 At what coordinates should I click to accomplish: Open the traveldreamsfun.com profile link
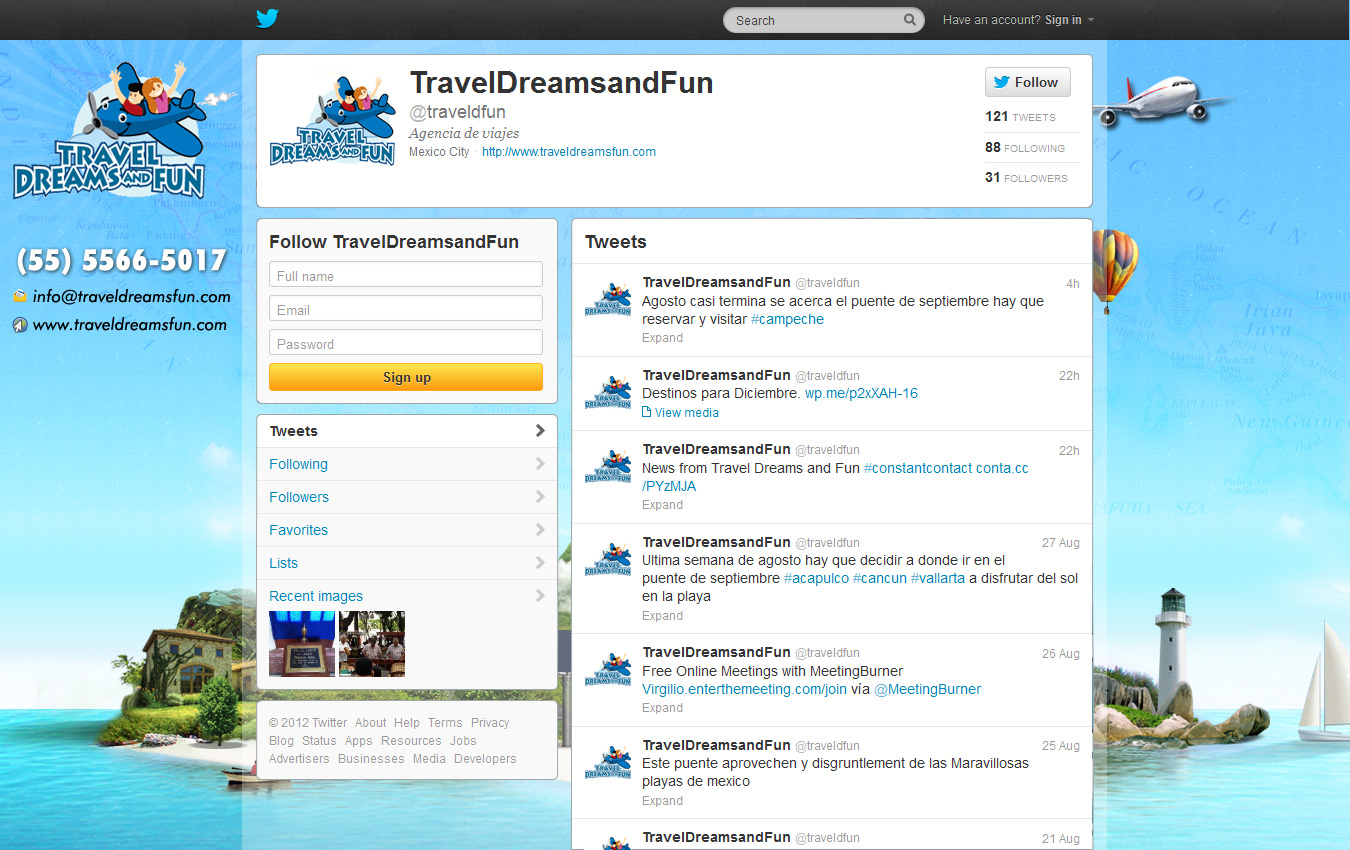[x=569, y=152]
